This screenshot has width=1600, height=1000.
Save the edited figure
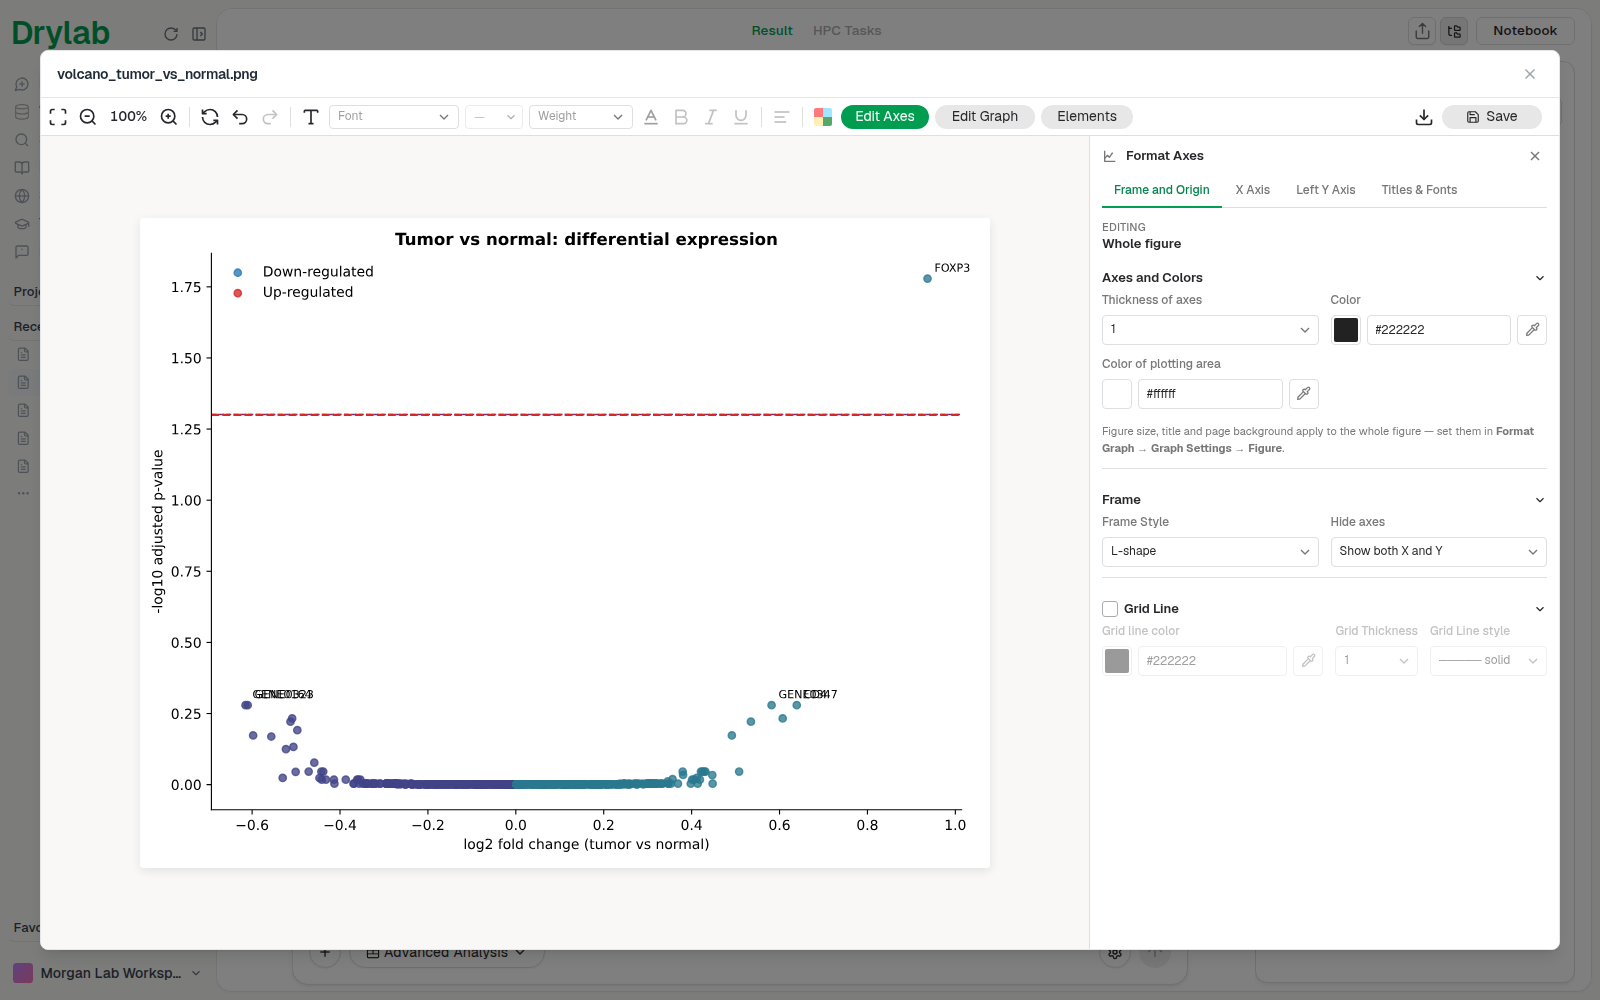click(x=1492, y=117)
